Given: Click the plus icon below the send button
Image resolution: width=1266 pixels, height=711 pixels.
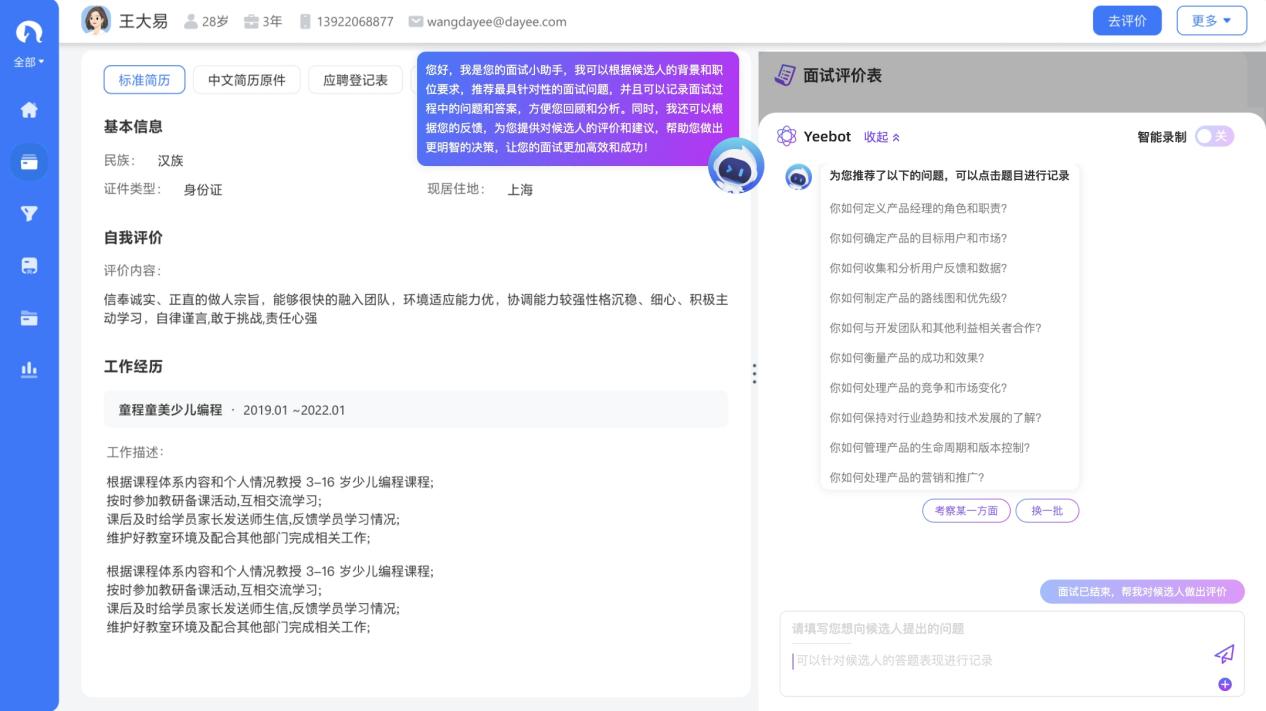Looking at the screenshot, I should 1224,685.
